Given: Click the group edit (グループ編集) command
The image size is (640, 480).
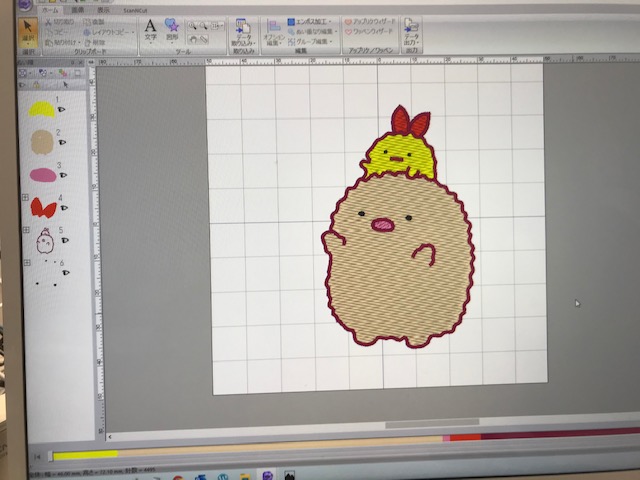Looking at the screenshot, I should tap(310, 42).
